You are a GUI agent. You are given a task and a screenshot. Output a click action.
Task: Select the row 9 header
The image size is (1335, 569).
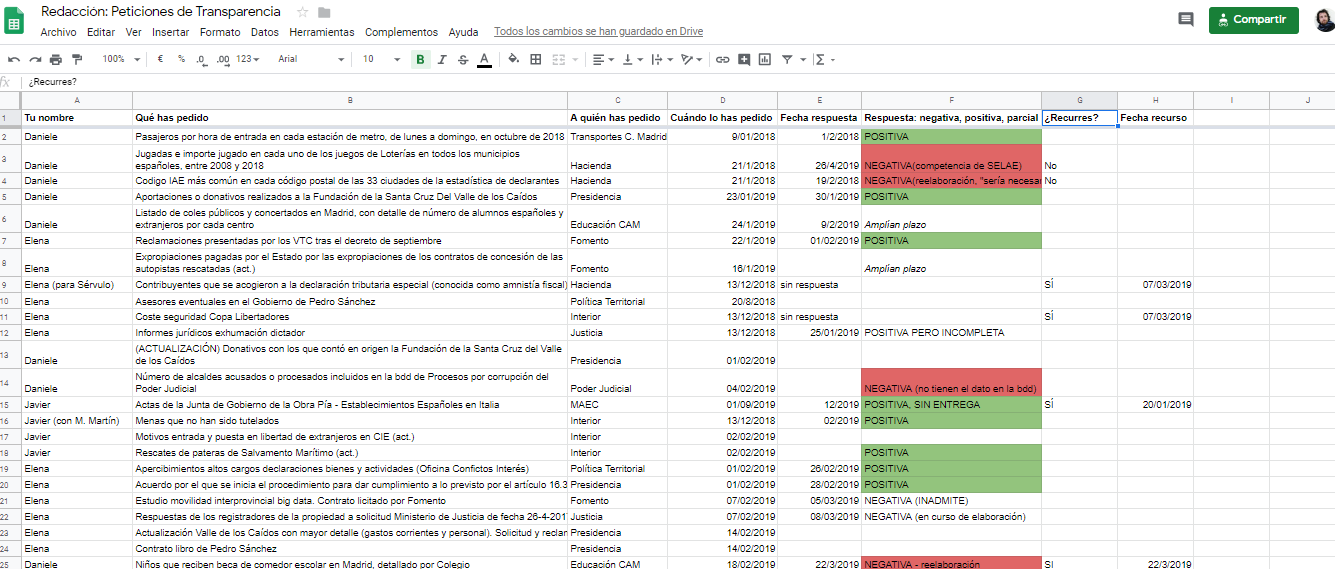10,285
